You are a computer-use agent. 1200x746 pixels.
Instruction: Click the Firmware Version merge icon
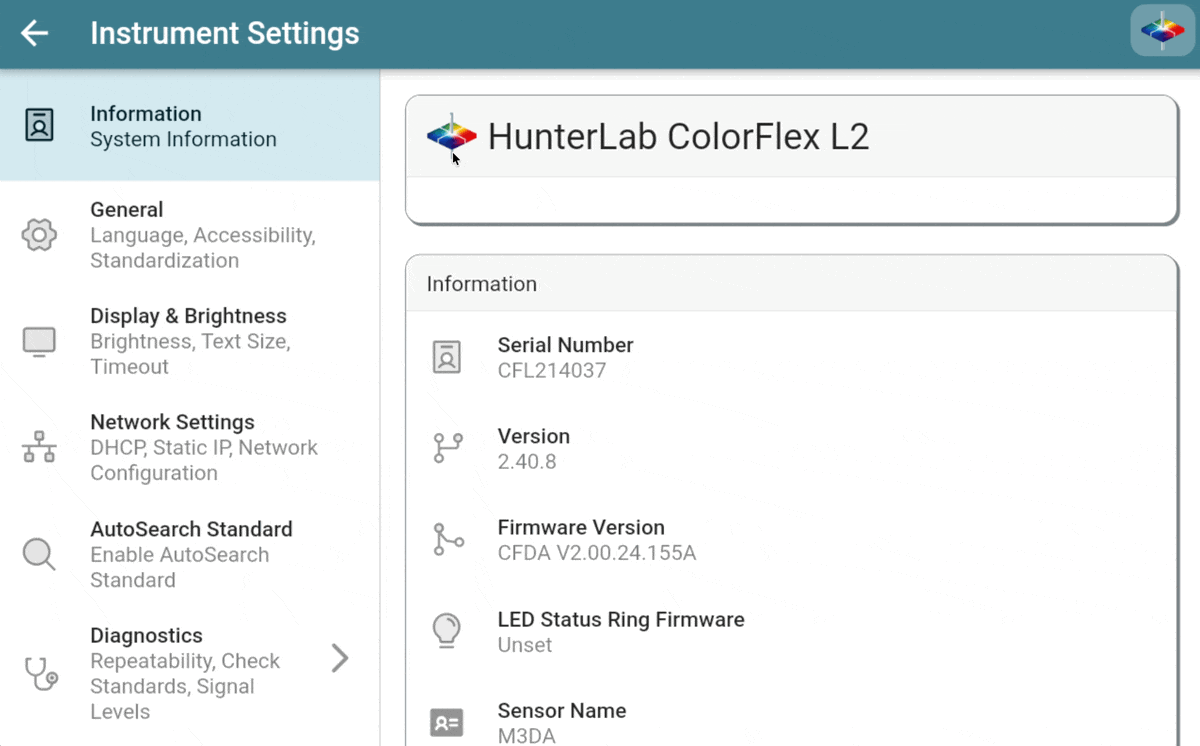click(447, 540)
